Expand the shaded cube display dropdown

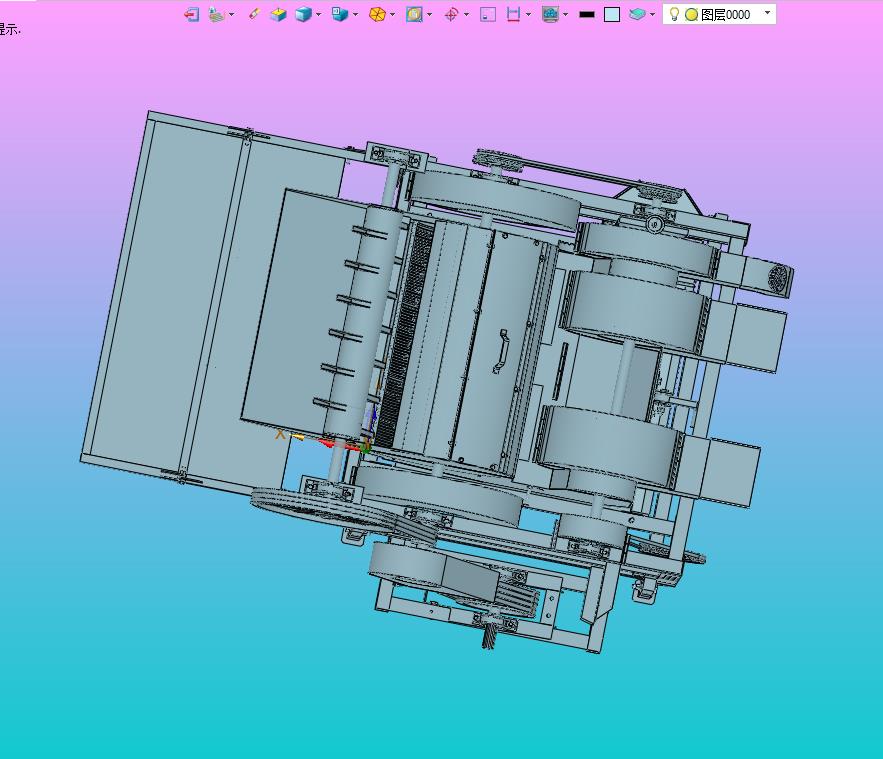click(319, 15)
